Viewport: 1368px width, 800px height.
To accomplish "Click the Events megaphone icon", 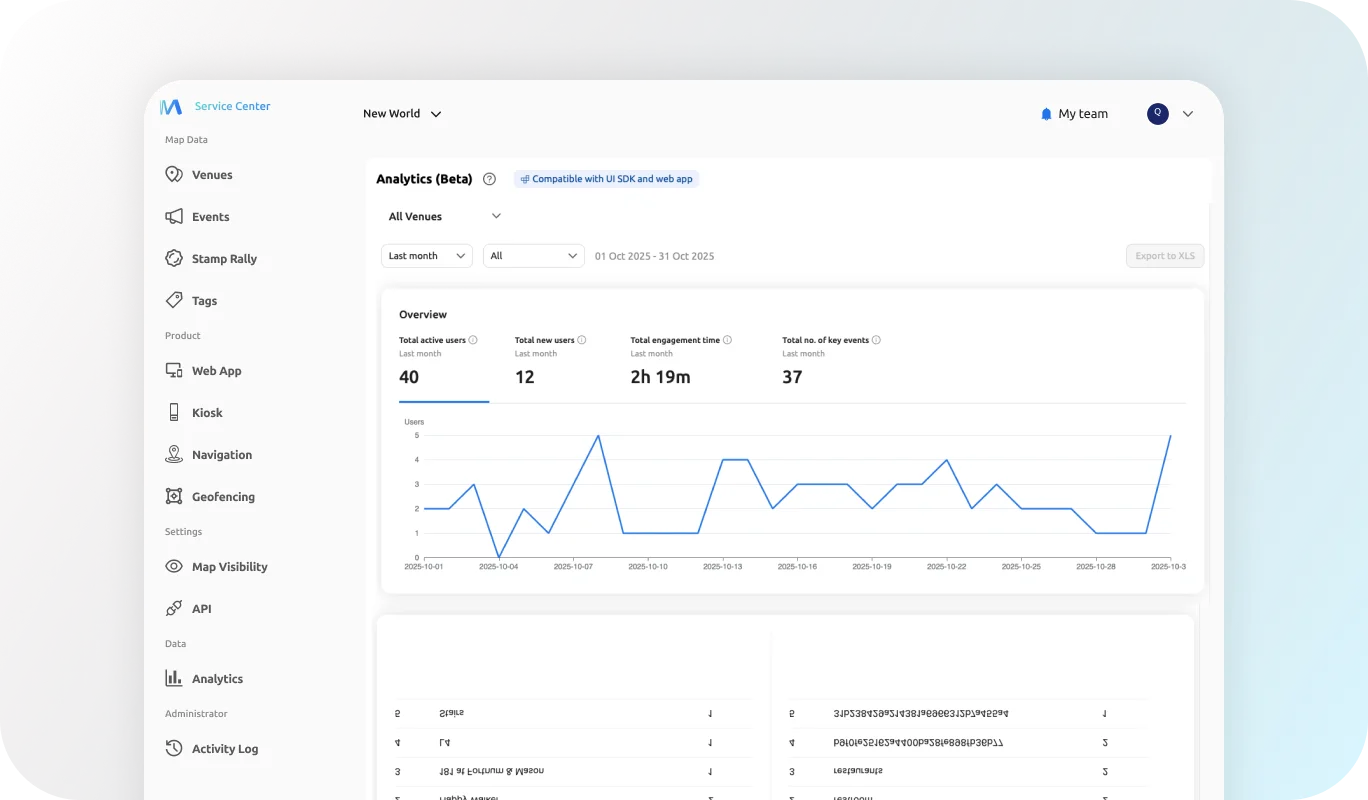I will [x=174, y=216].
